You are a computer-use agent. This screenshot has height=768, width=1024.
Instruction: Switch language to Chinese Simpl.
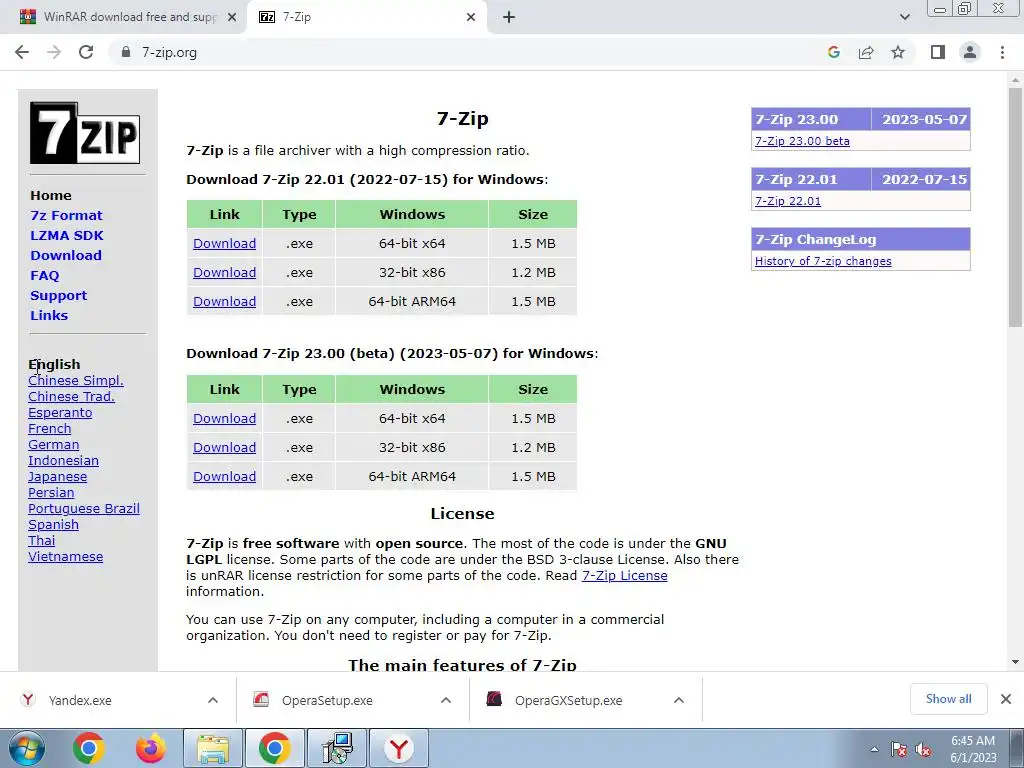pos(76,381)
